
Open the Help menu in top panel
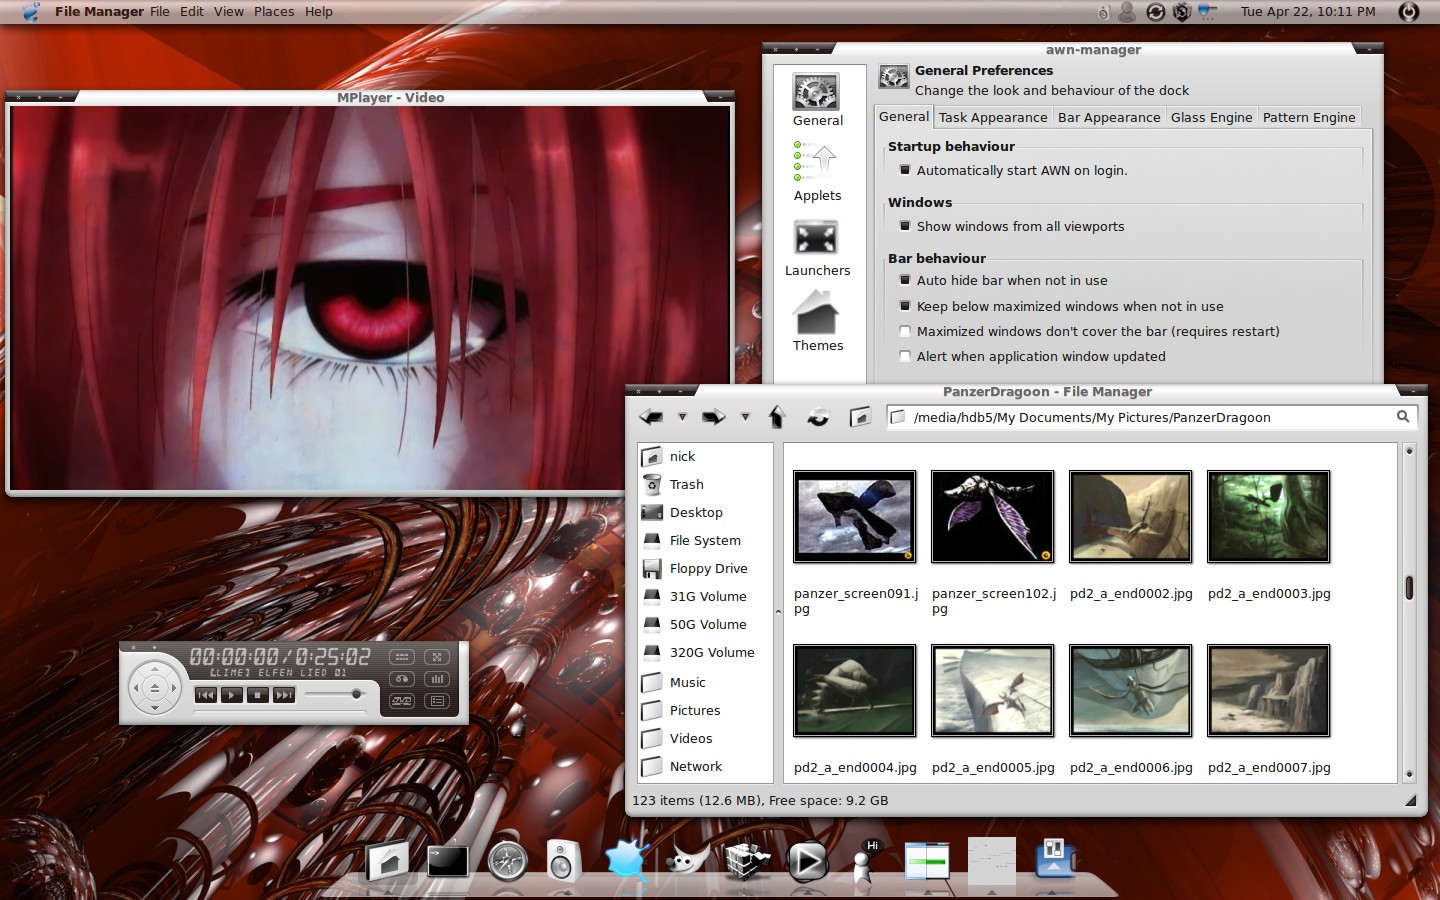pyautogui.click(x=319, y=12)
